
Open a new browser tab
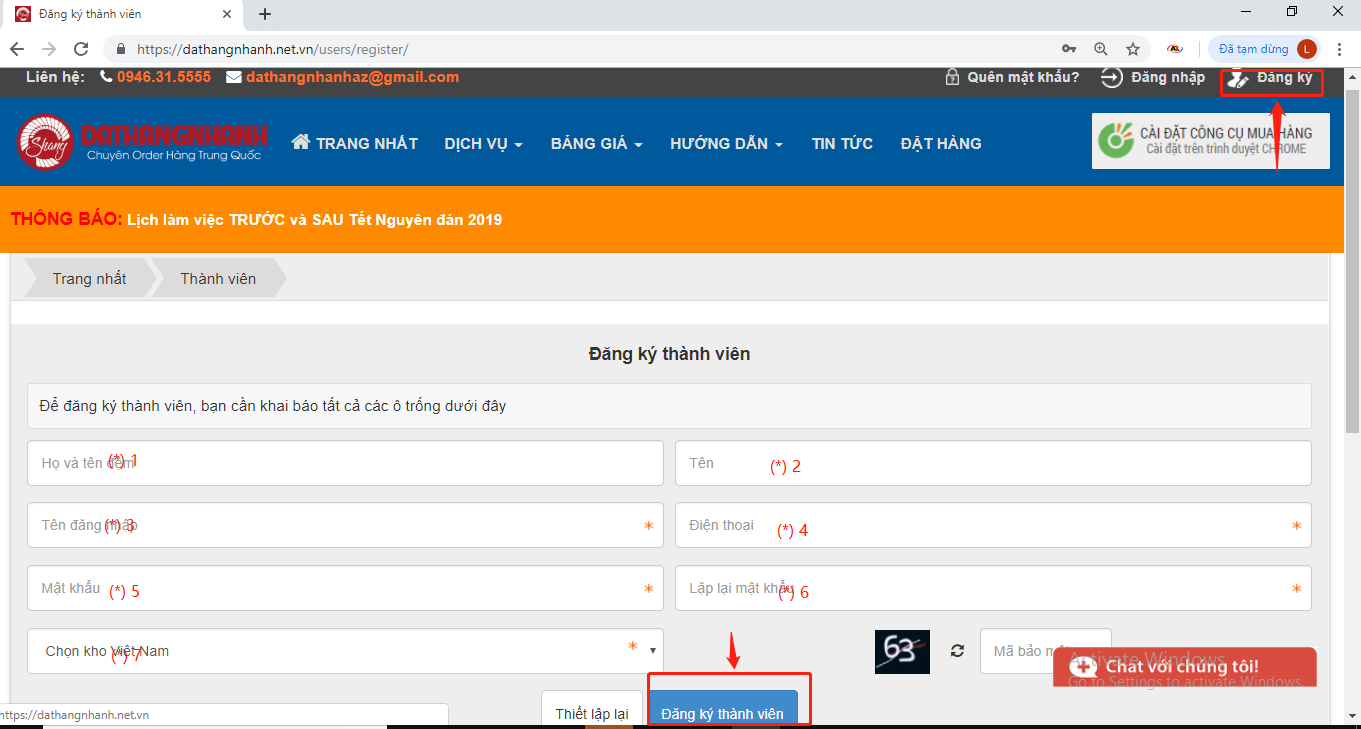(x=265, y=14)
